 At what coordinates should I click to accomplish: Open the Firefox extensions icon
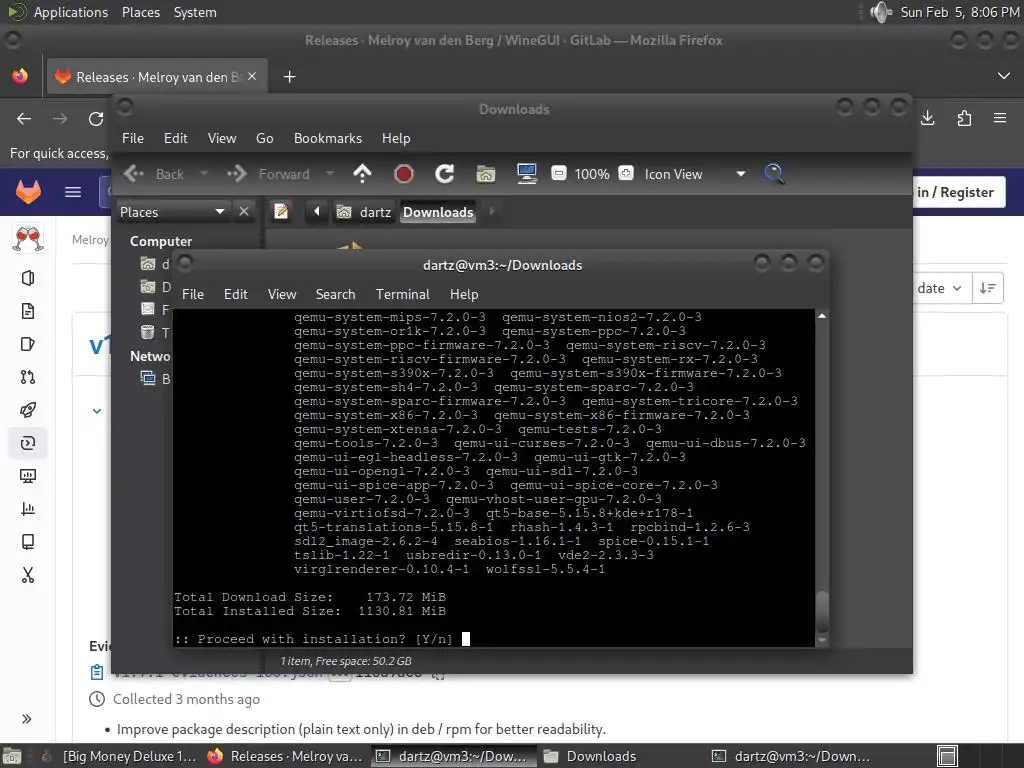click(x=964, y=118)
